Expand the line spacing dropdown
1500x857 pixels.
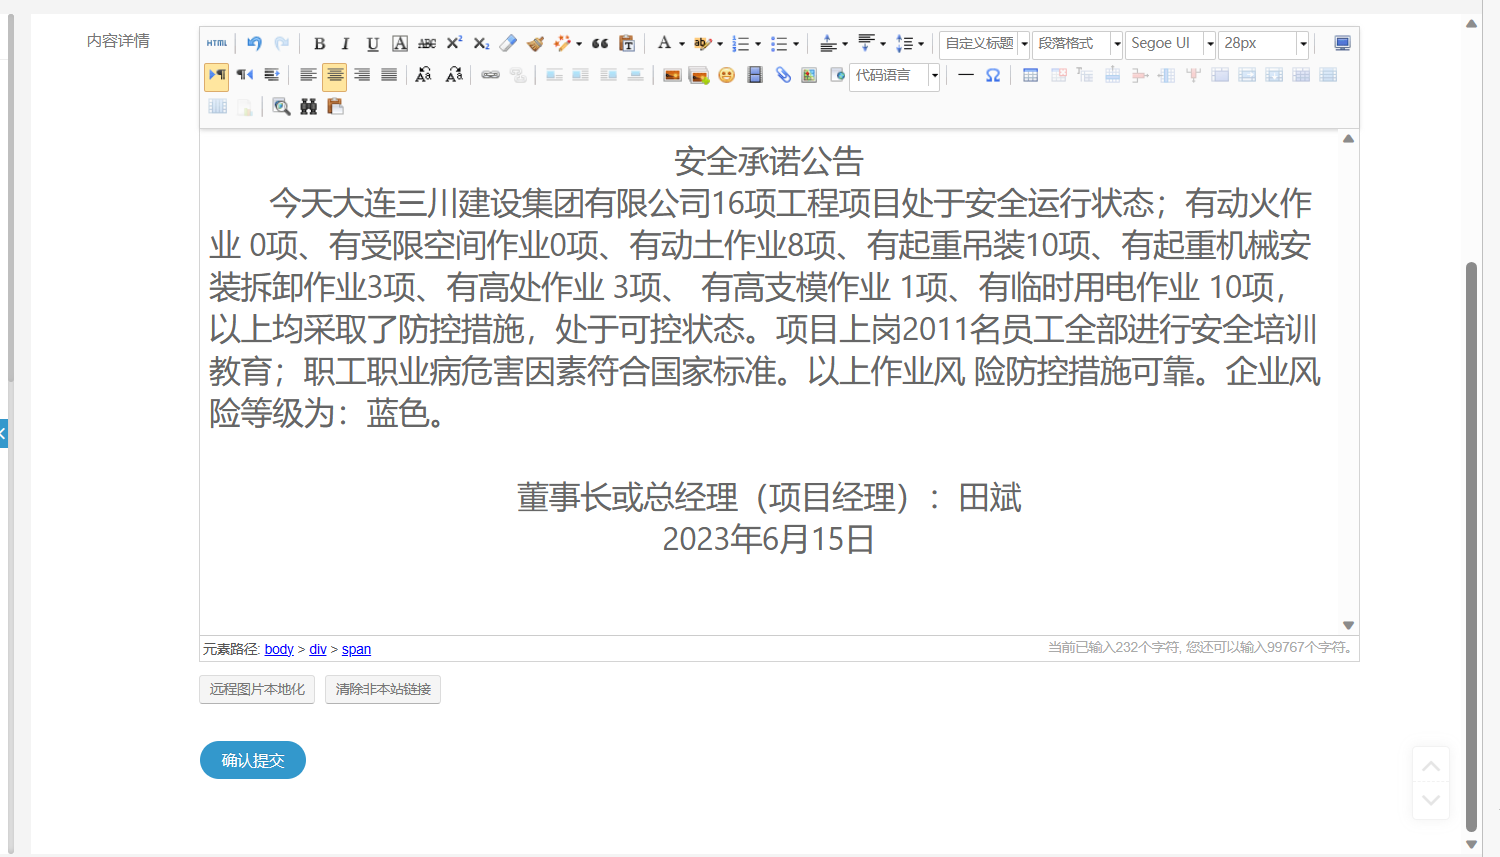point(921,44)
